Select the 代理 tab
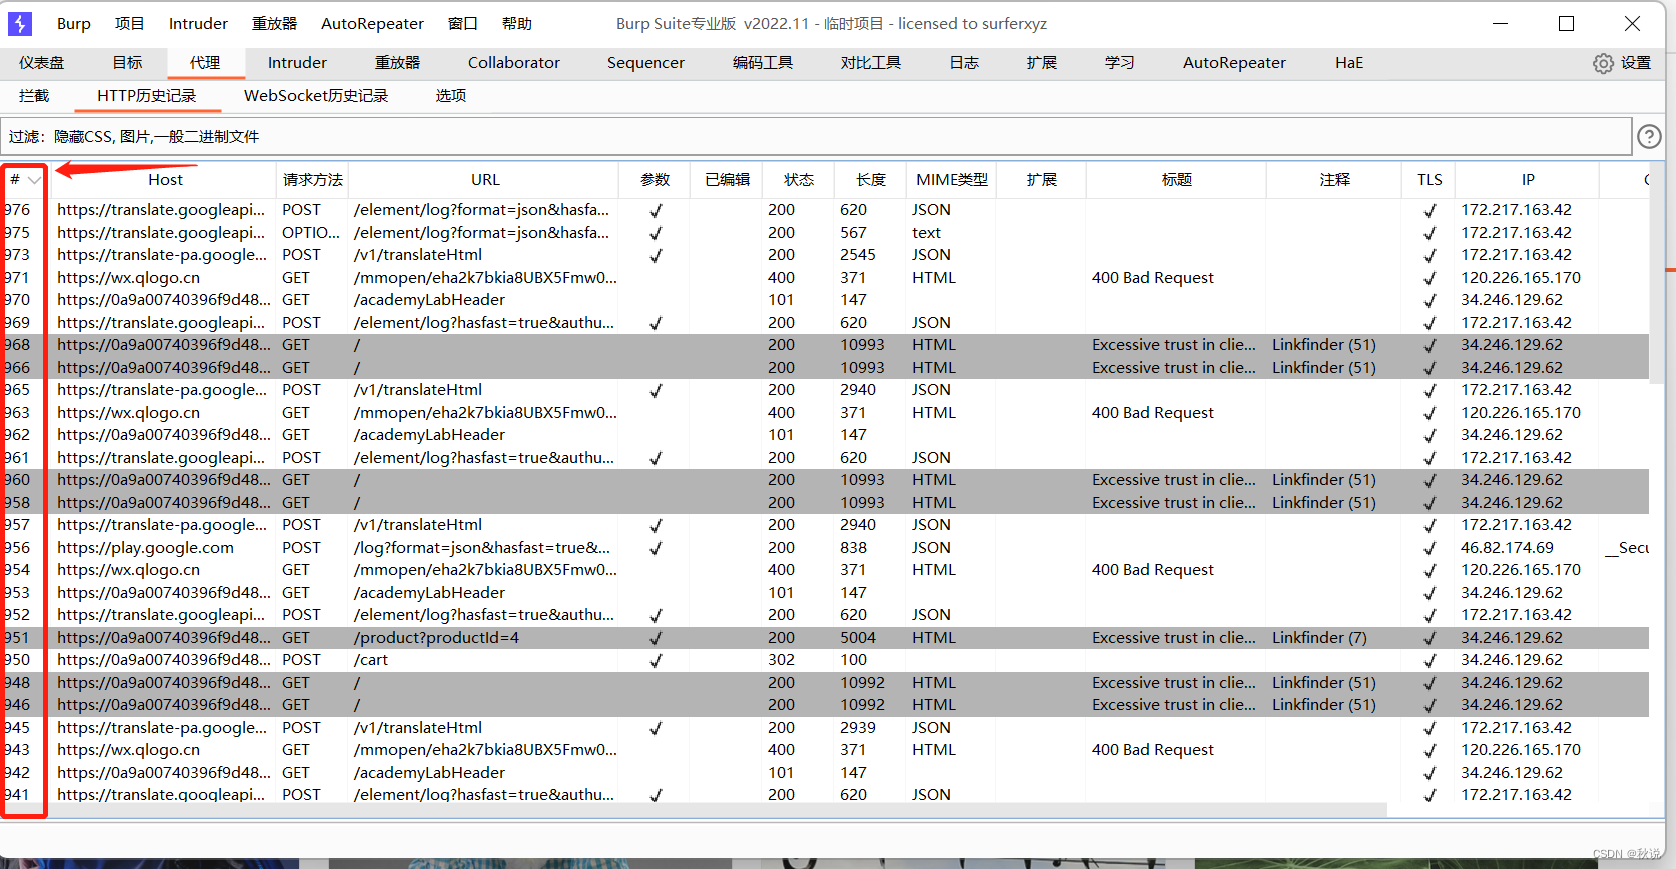 pos(205,62)
